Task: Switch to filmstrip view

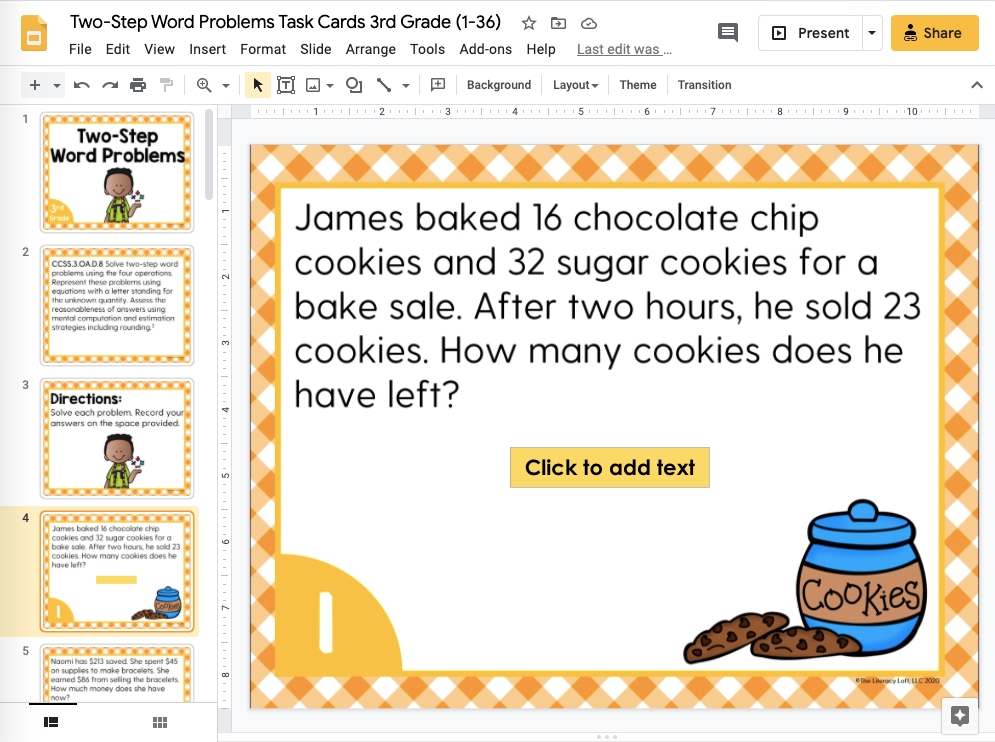Action: point(51,722)
